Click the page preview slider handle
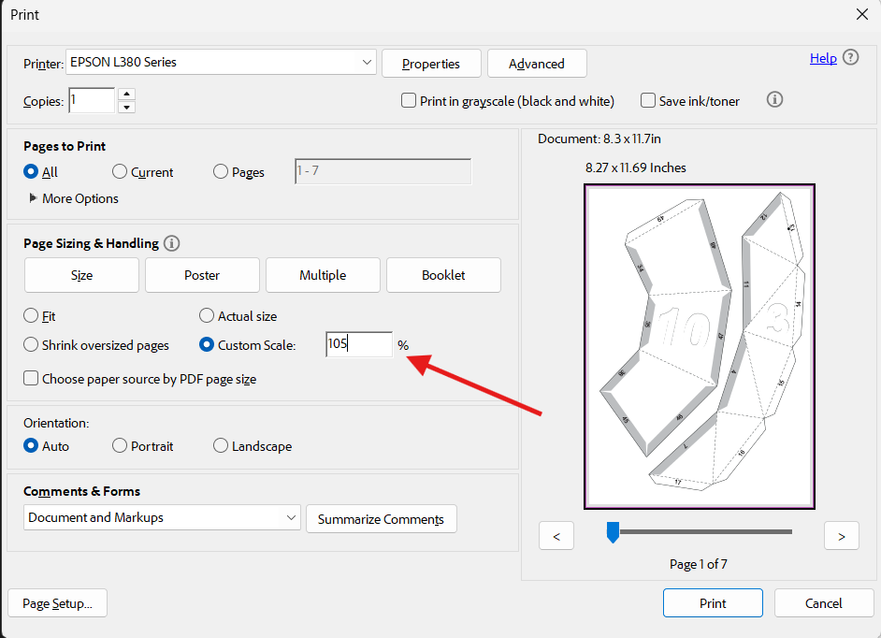881x638 pixels. (613, 531)
